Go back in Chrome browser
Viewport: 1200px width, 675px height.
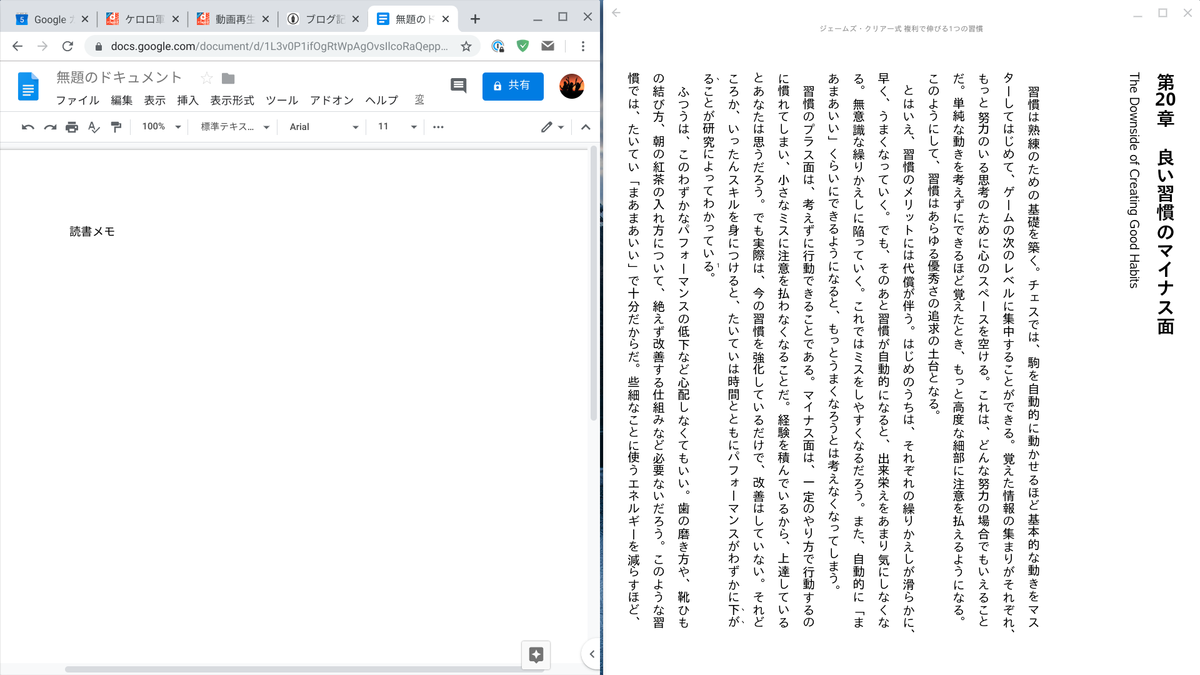click(17, 46)
